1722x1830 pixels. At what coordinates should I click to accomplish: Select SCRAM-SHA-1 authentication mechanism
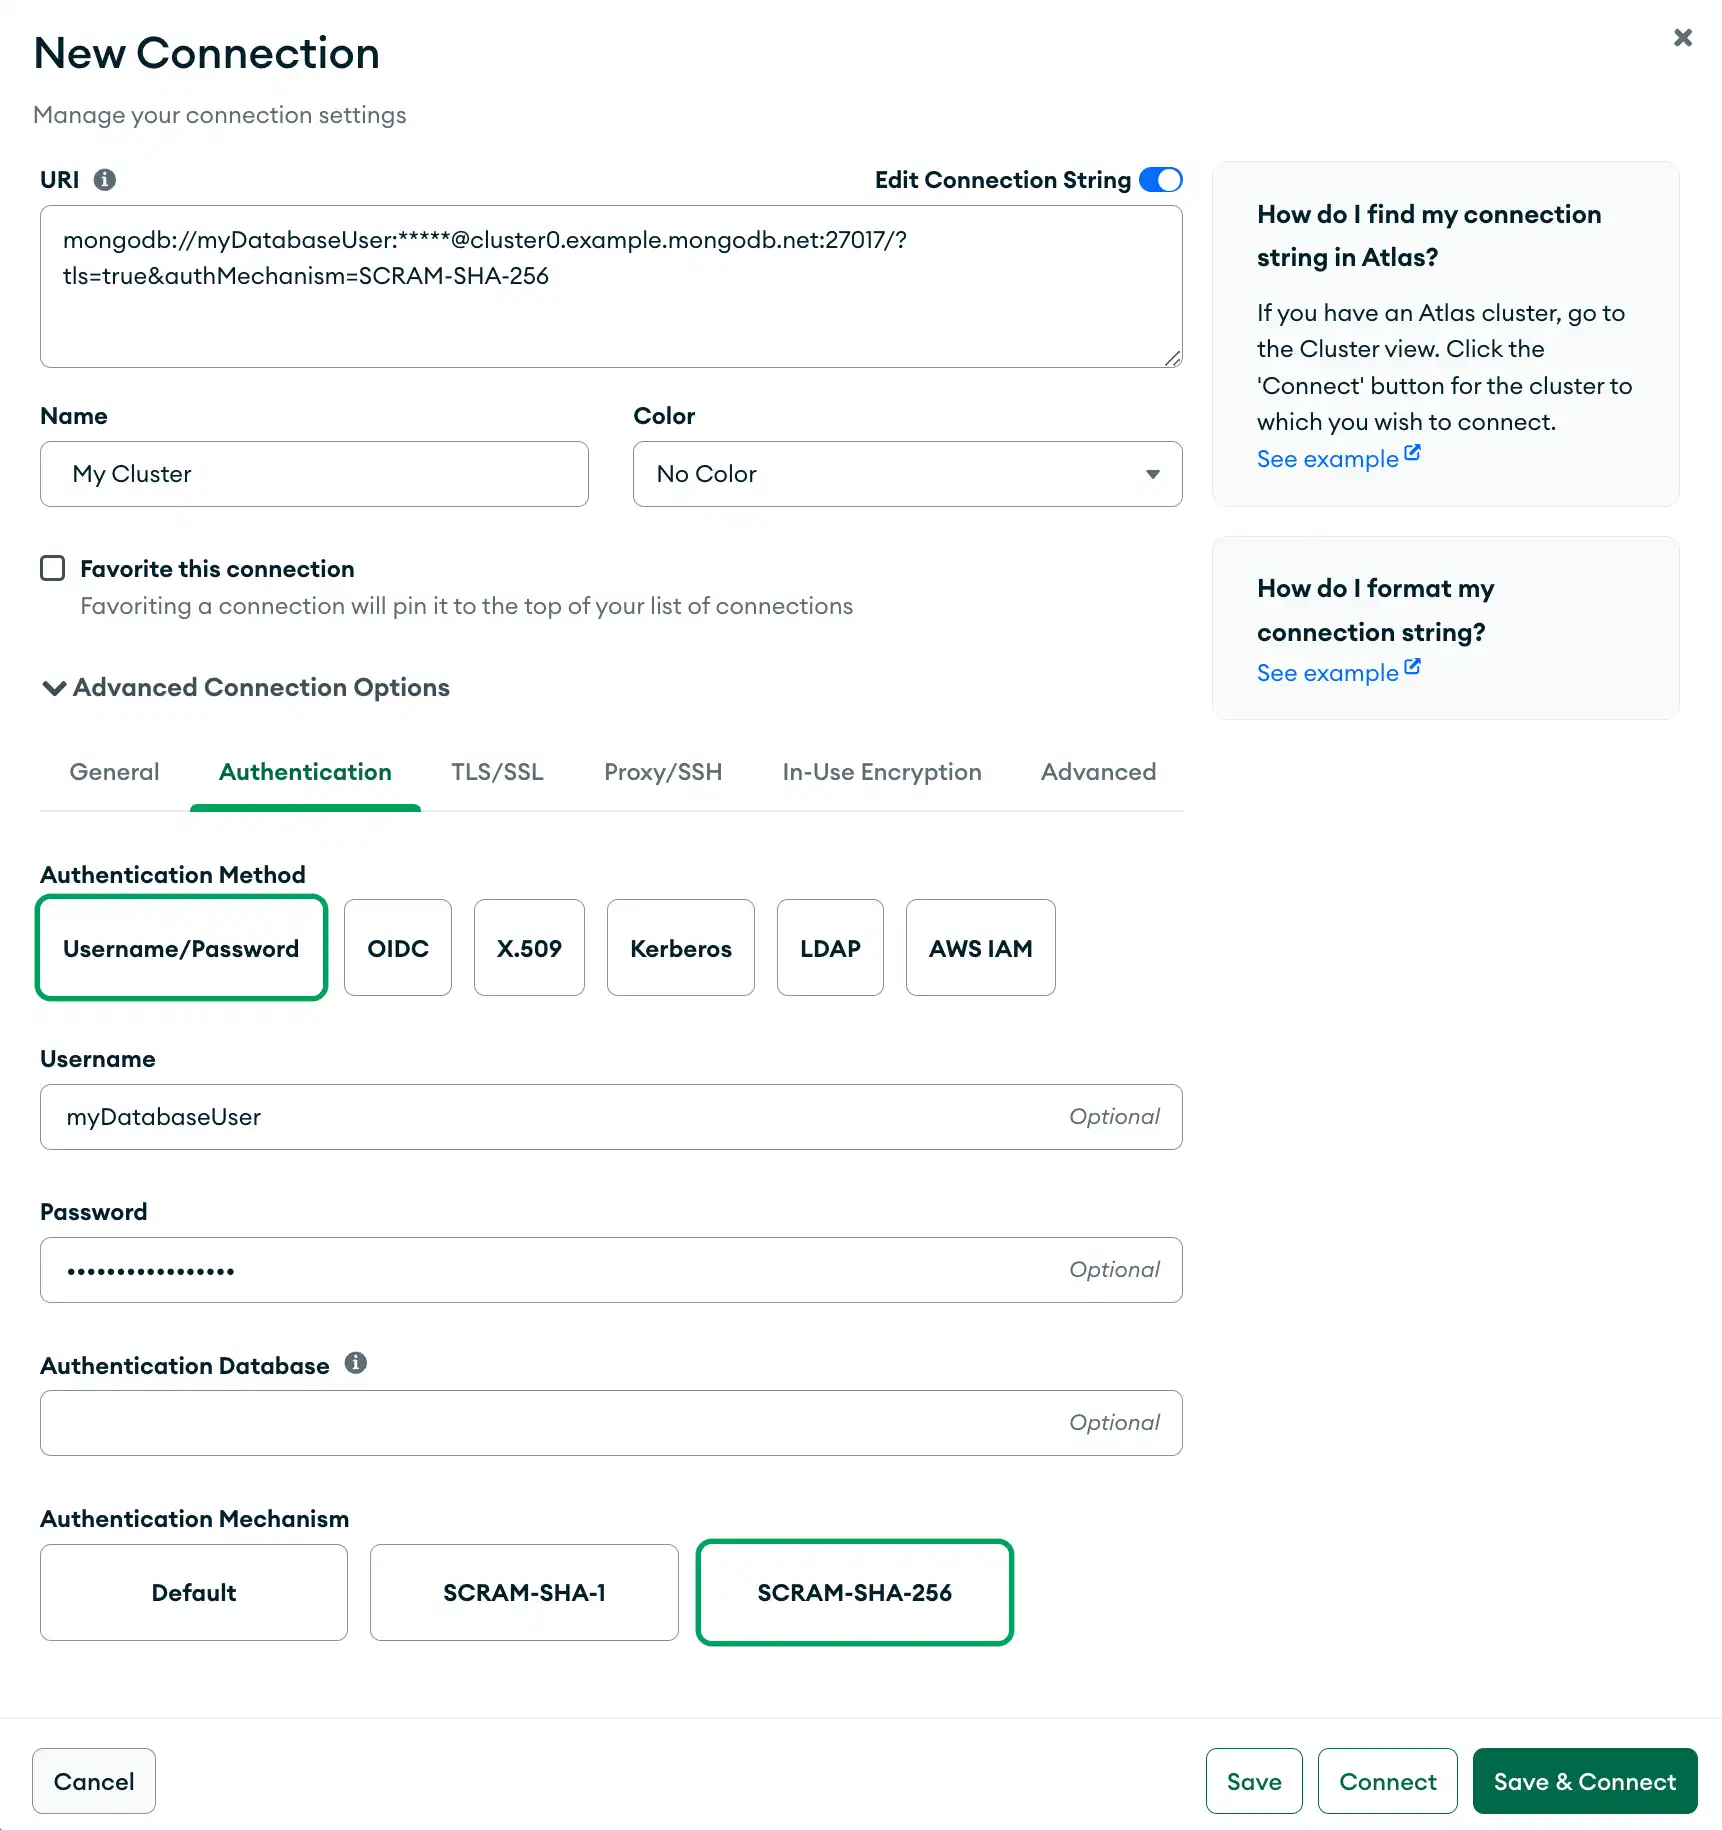[x=524, y=1593]
